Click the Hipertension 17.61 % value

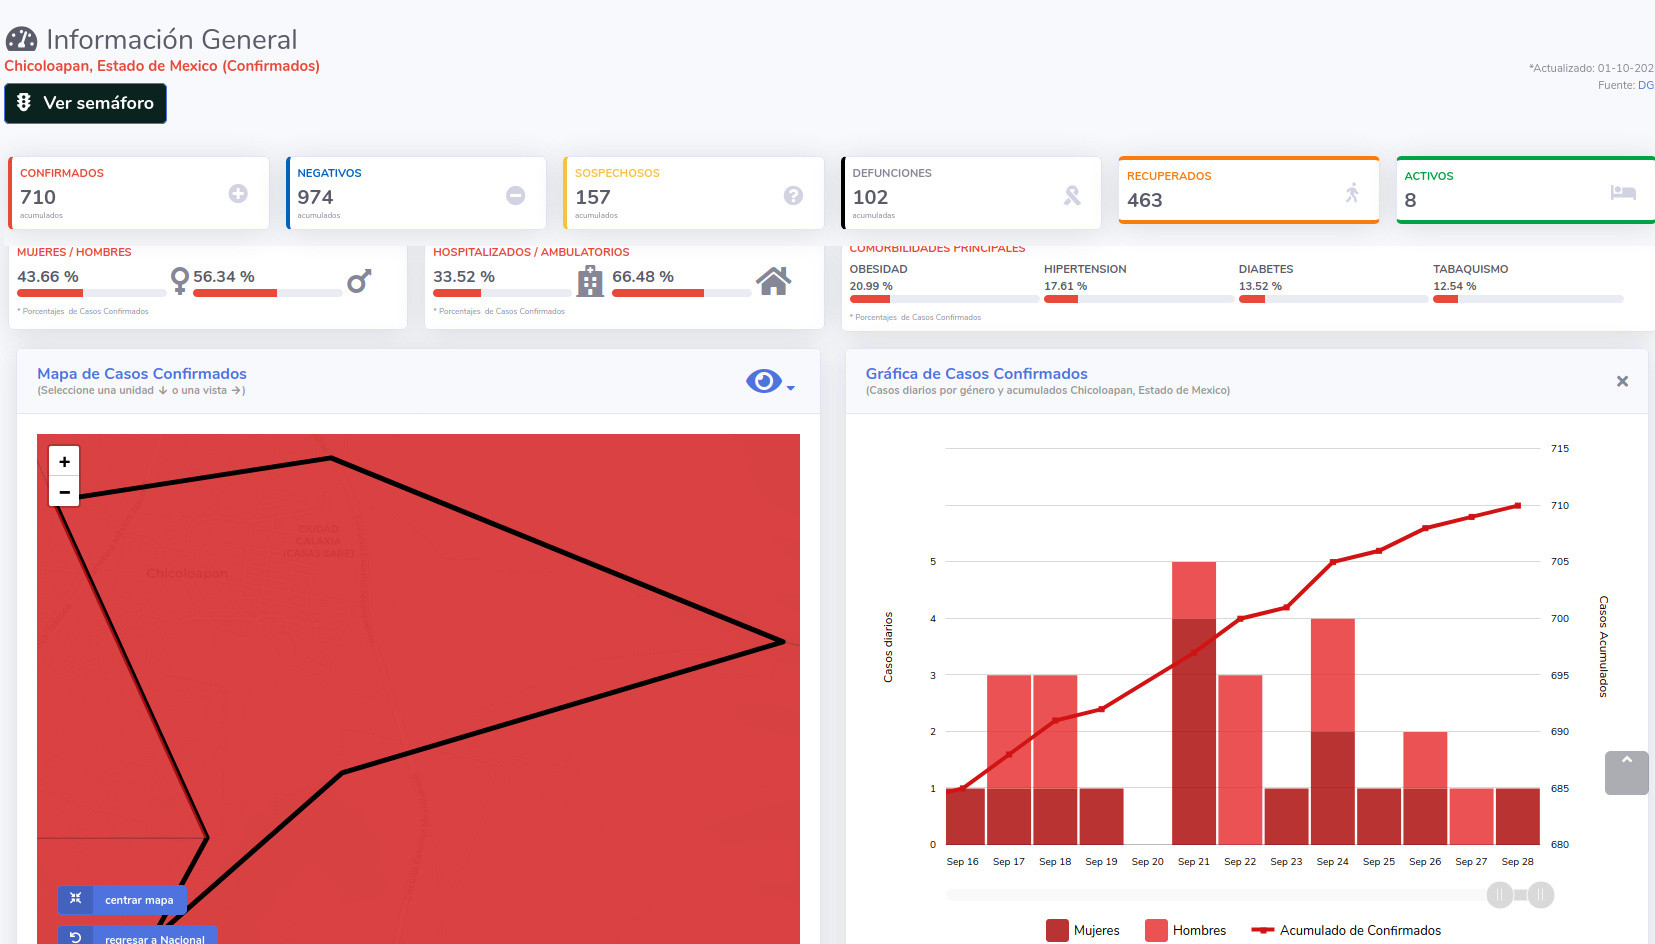pyautogui.click(x=1066, y=286)
